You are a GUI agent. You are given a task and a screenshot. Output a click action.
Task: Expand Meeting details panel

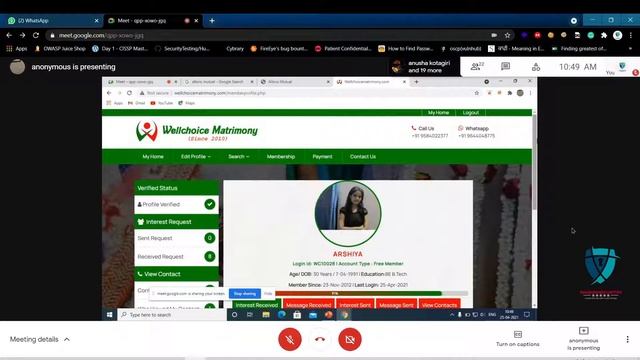[40, 339]
